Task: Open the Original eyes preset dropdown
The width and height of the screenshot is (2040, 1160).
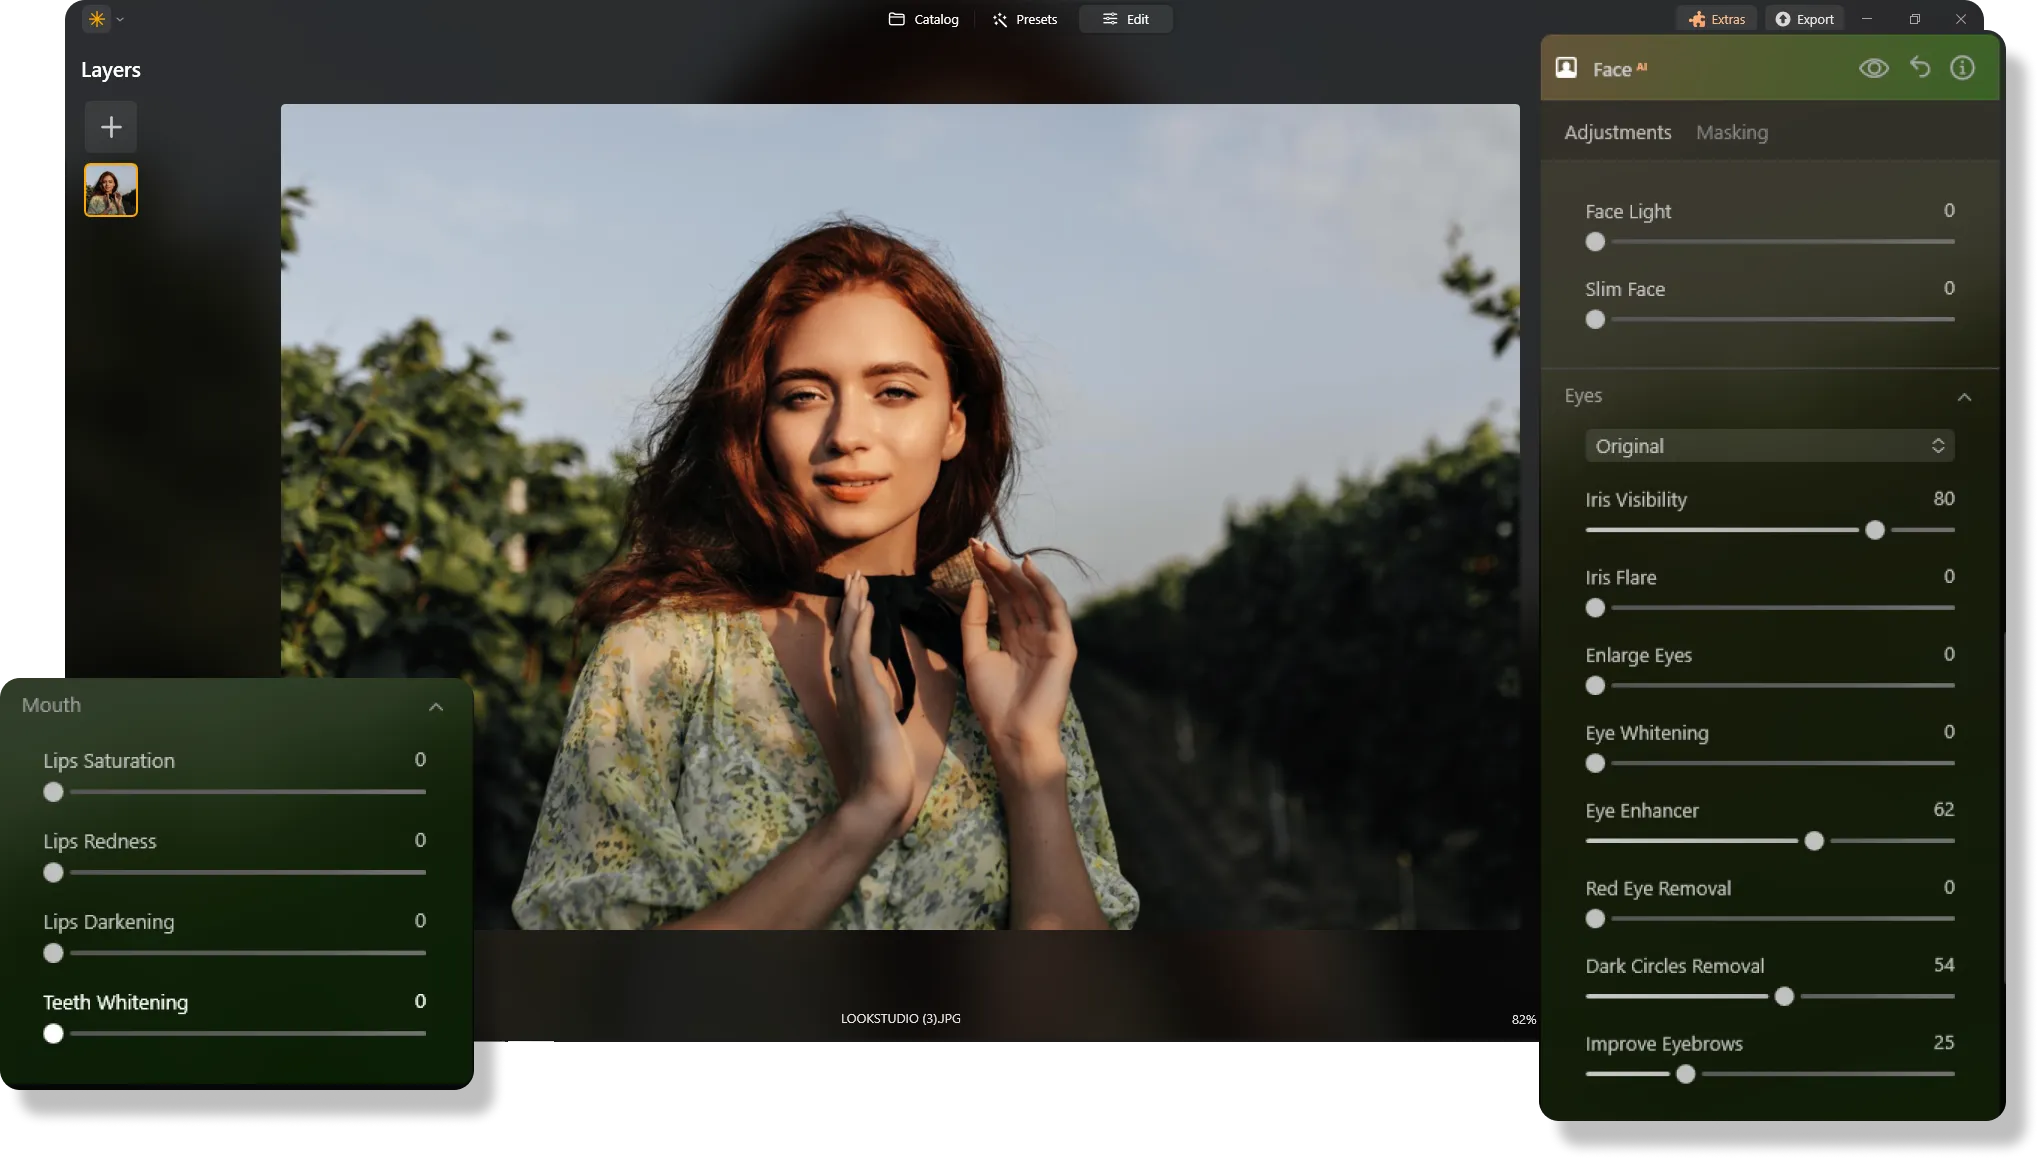Action: (x=1769, y=446)
